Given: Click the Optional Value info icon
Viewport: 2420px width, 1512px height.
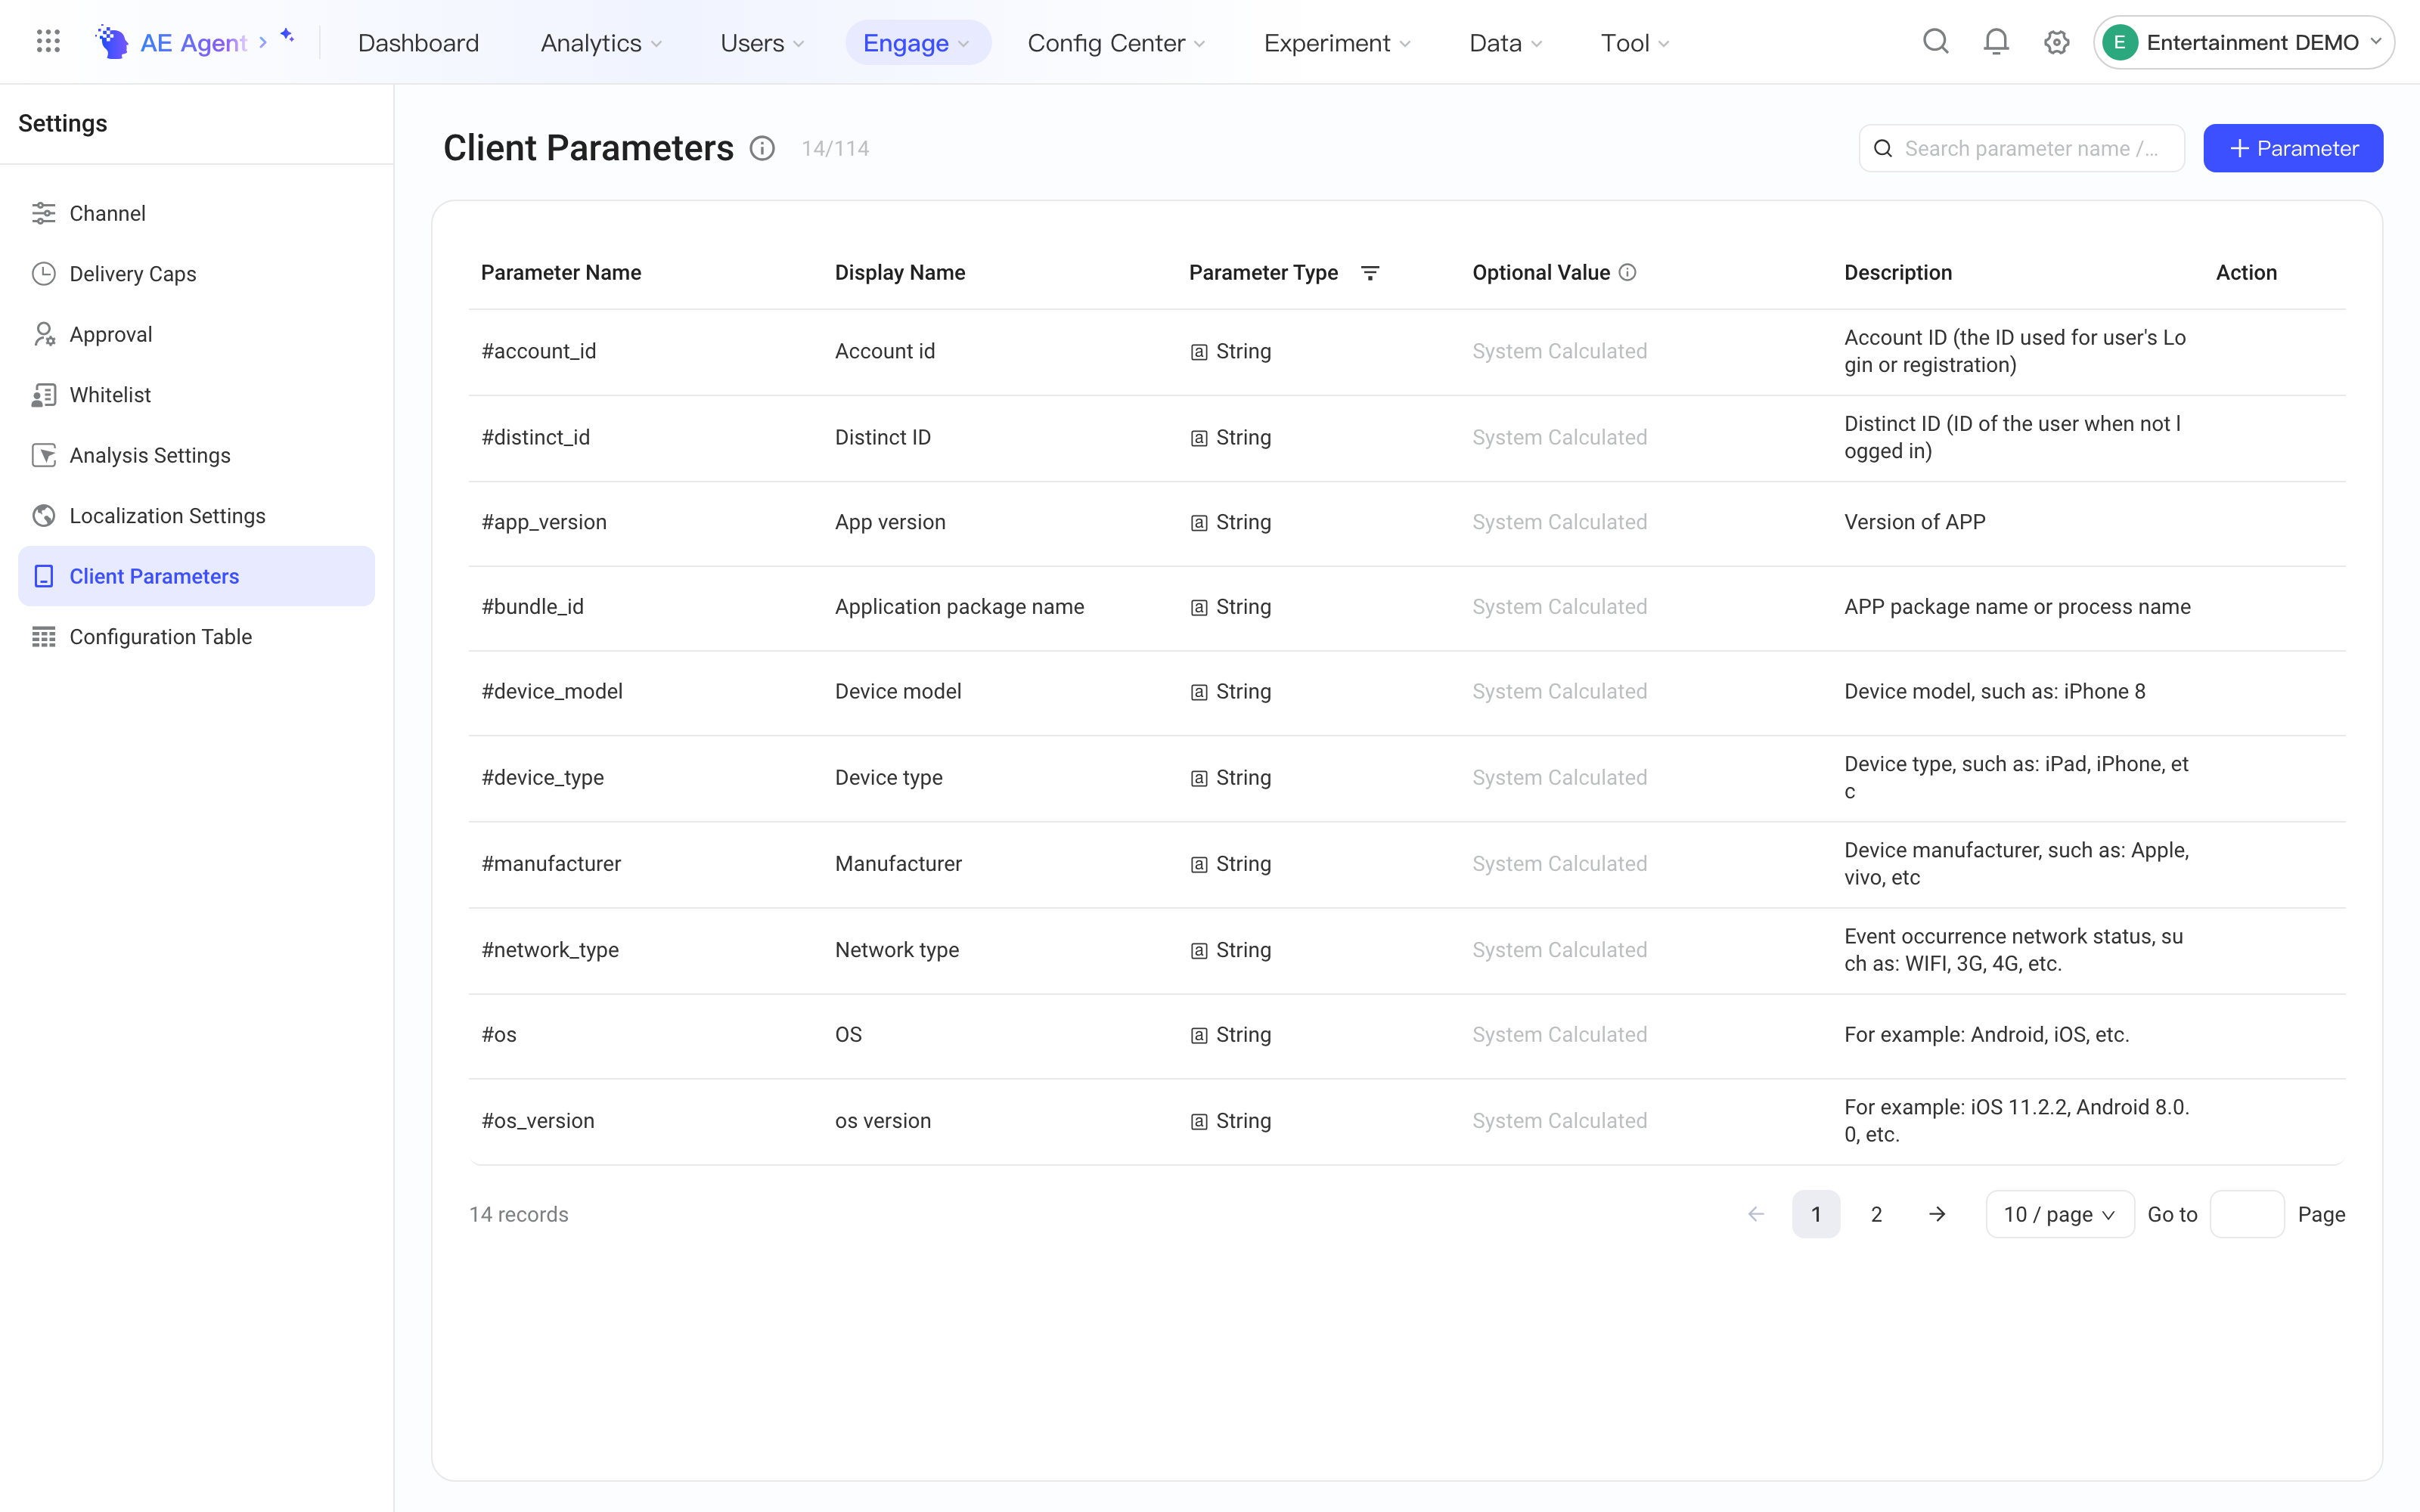Looking at the screenshot, I should click(1627, 273).
